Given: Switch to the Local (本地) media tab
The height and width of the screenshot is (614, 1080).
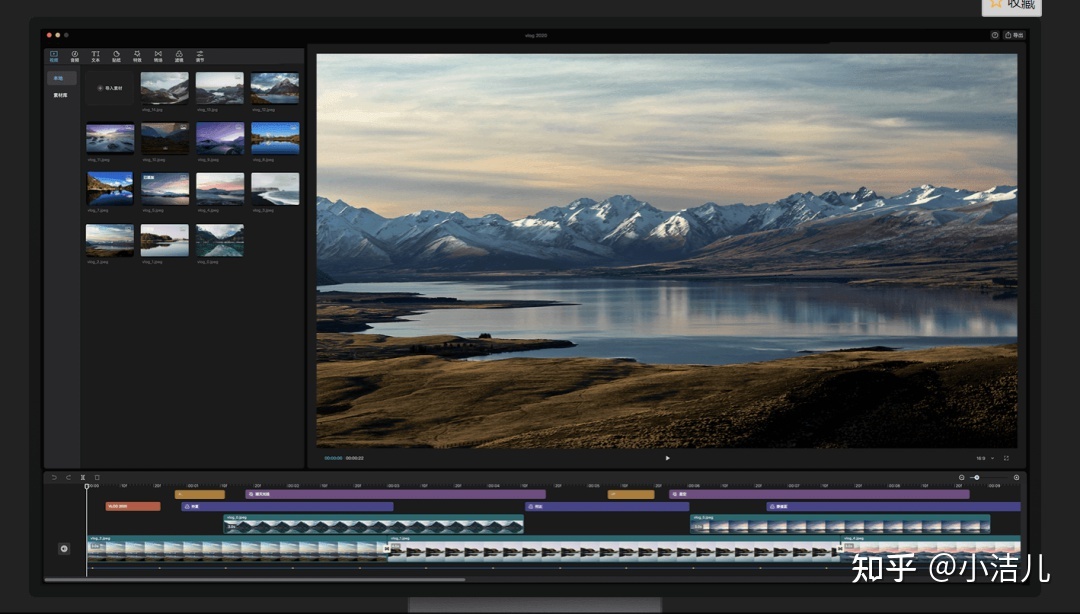Looking at the screenshot, I should (x=59, y=78).
